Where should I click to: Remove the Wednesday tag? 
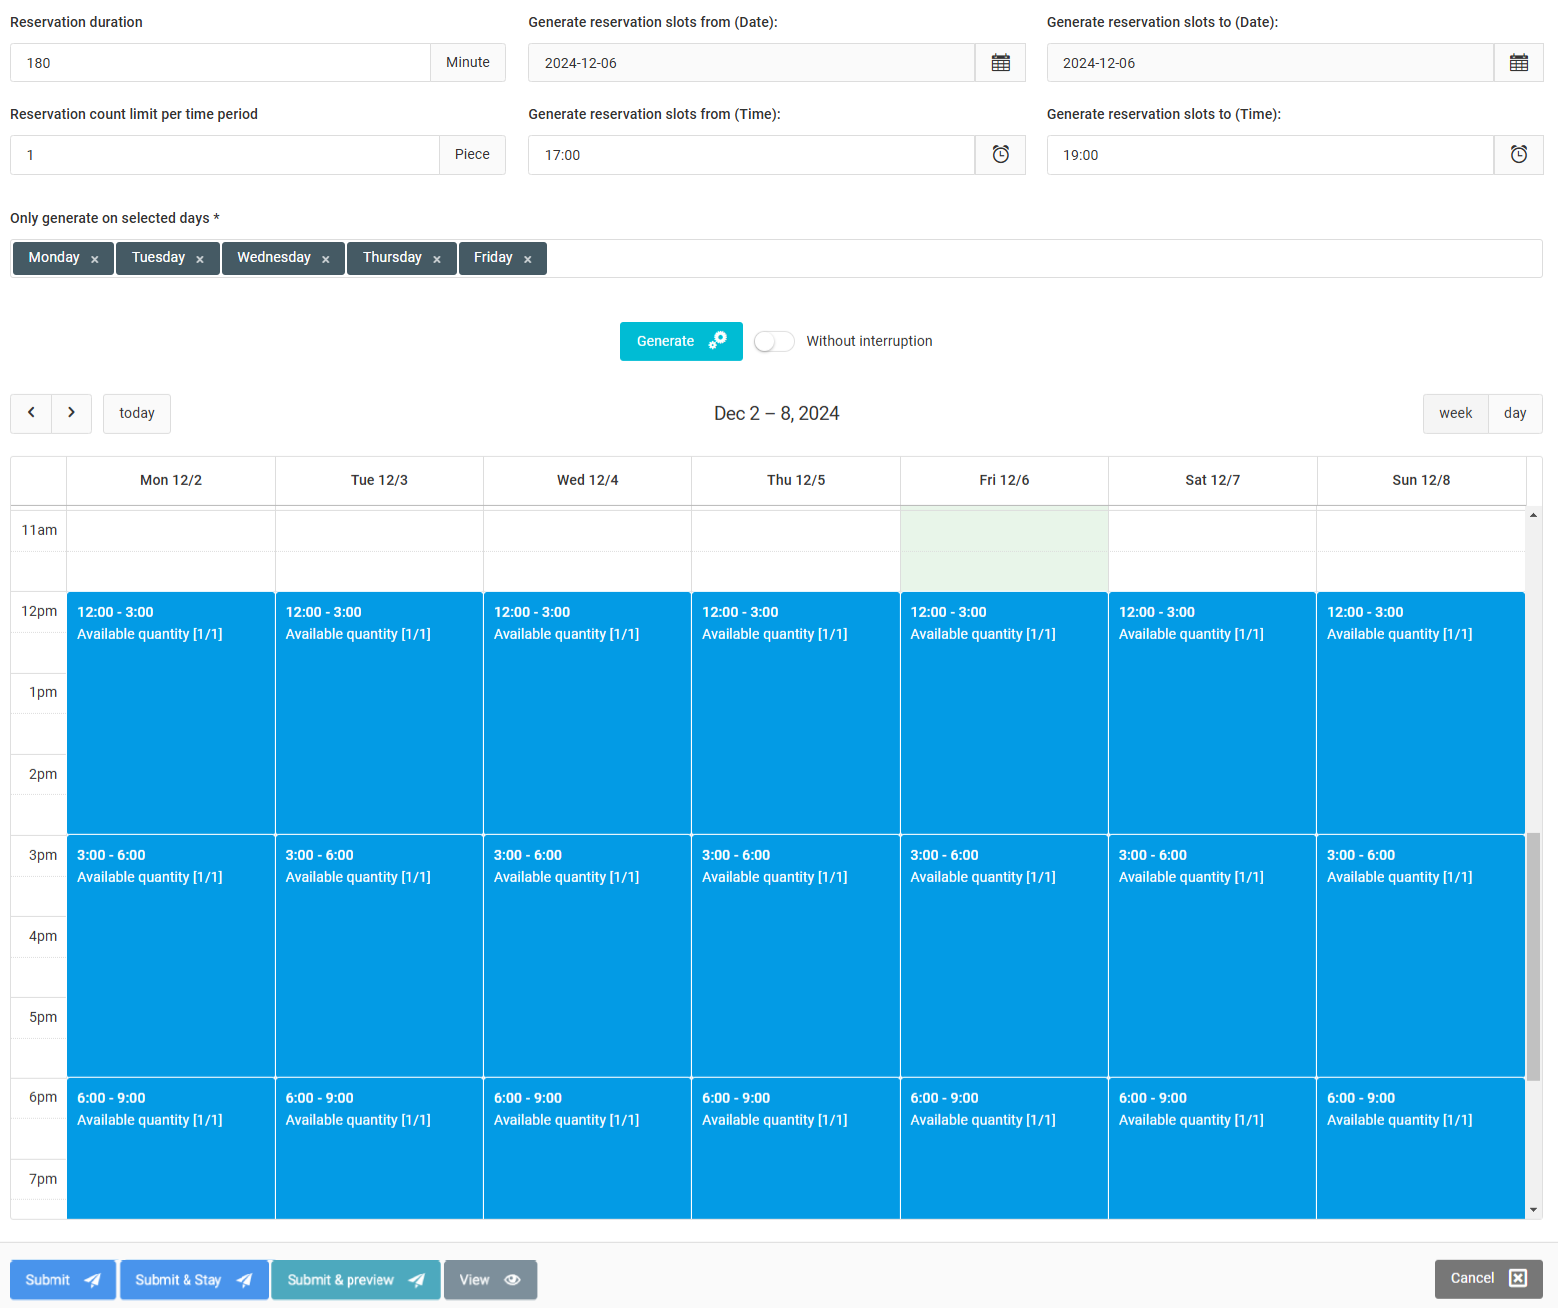click(326, 259)
